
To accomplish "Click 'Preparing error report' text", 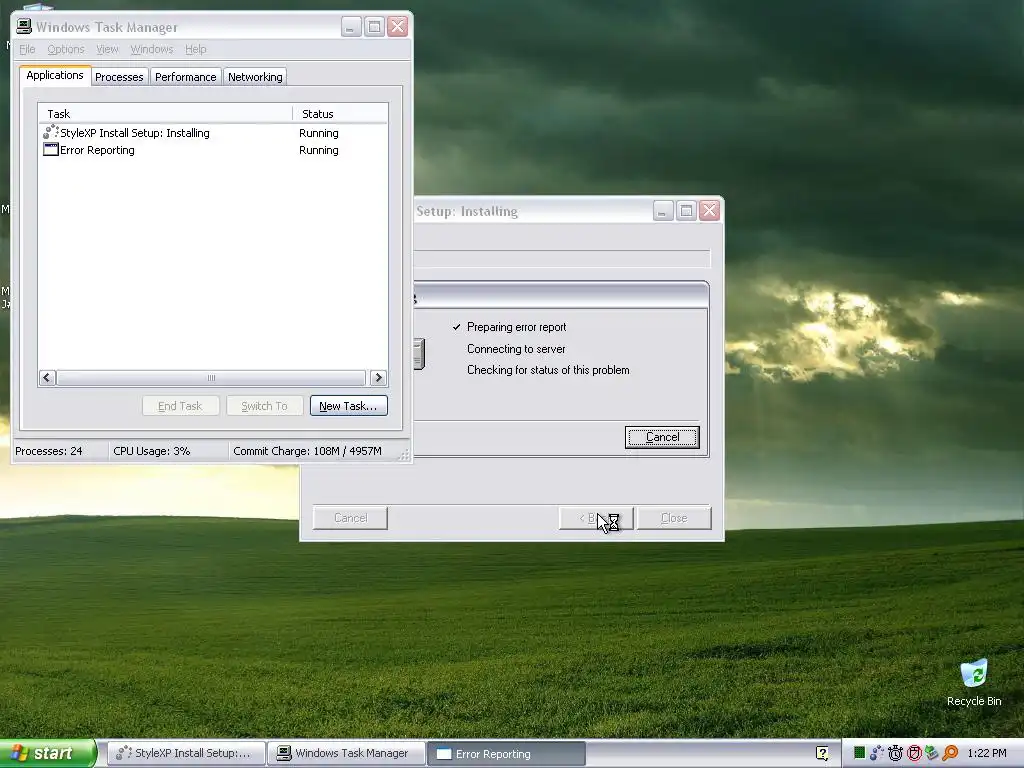I will point(516,327).
